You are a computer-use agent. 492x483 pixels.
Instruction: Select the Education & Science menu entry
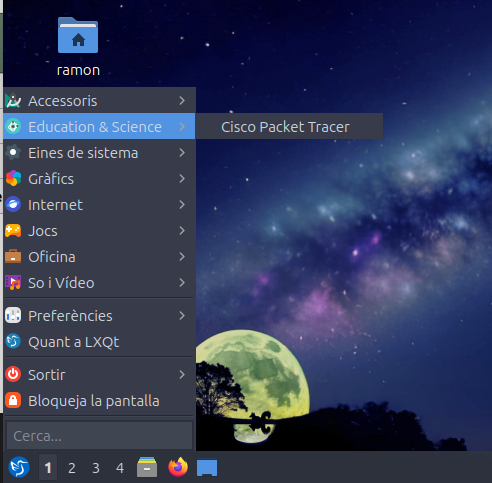[x=99, y=127]
